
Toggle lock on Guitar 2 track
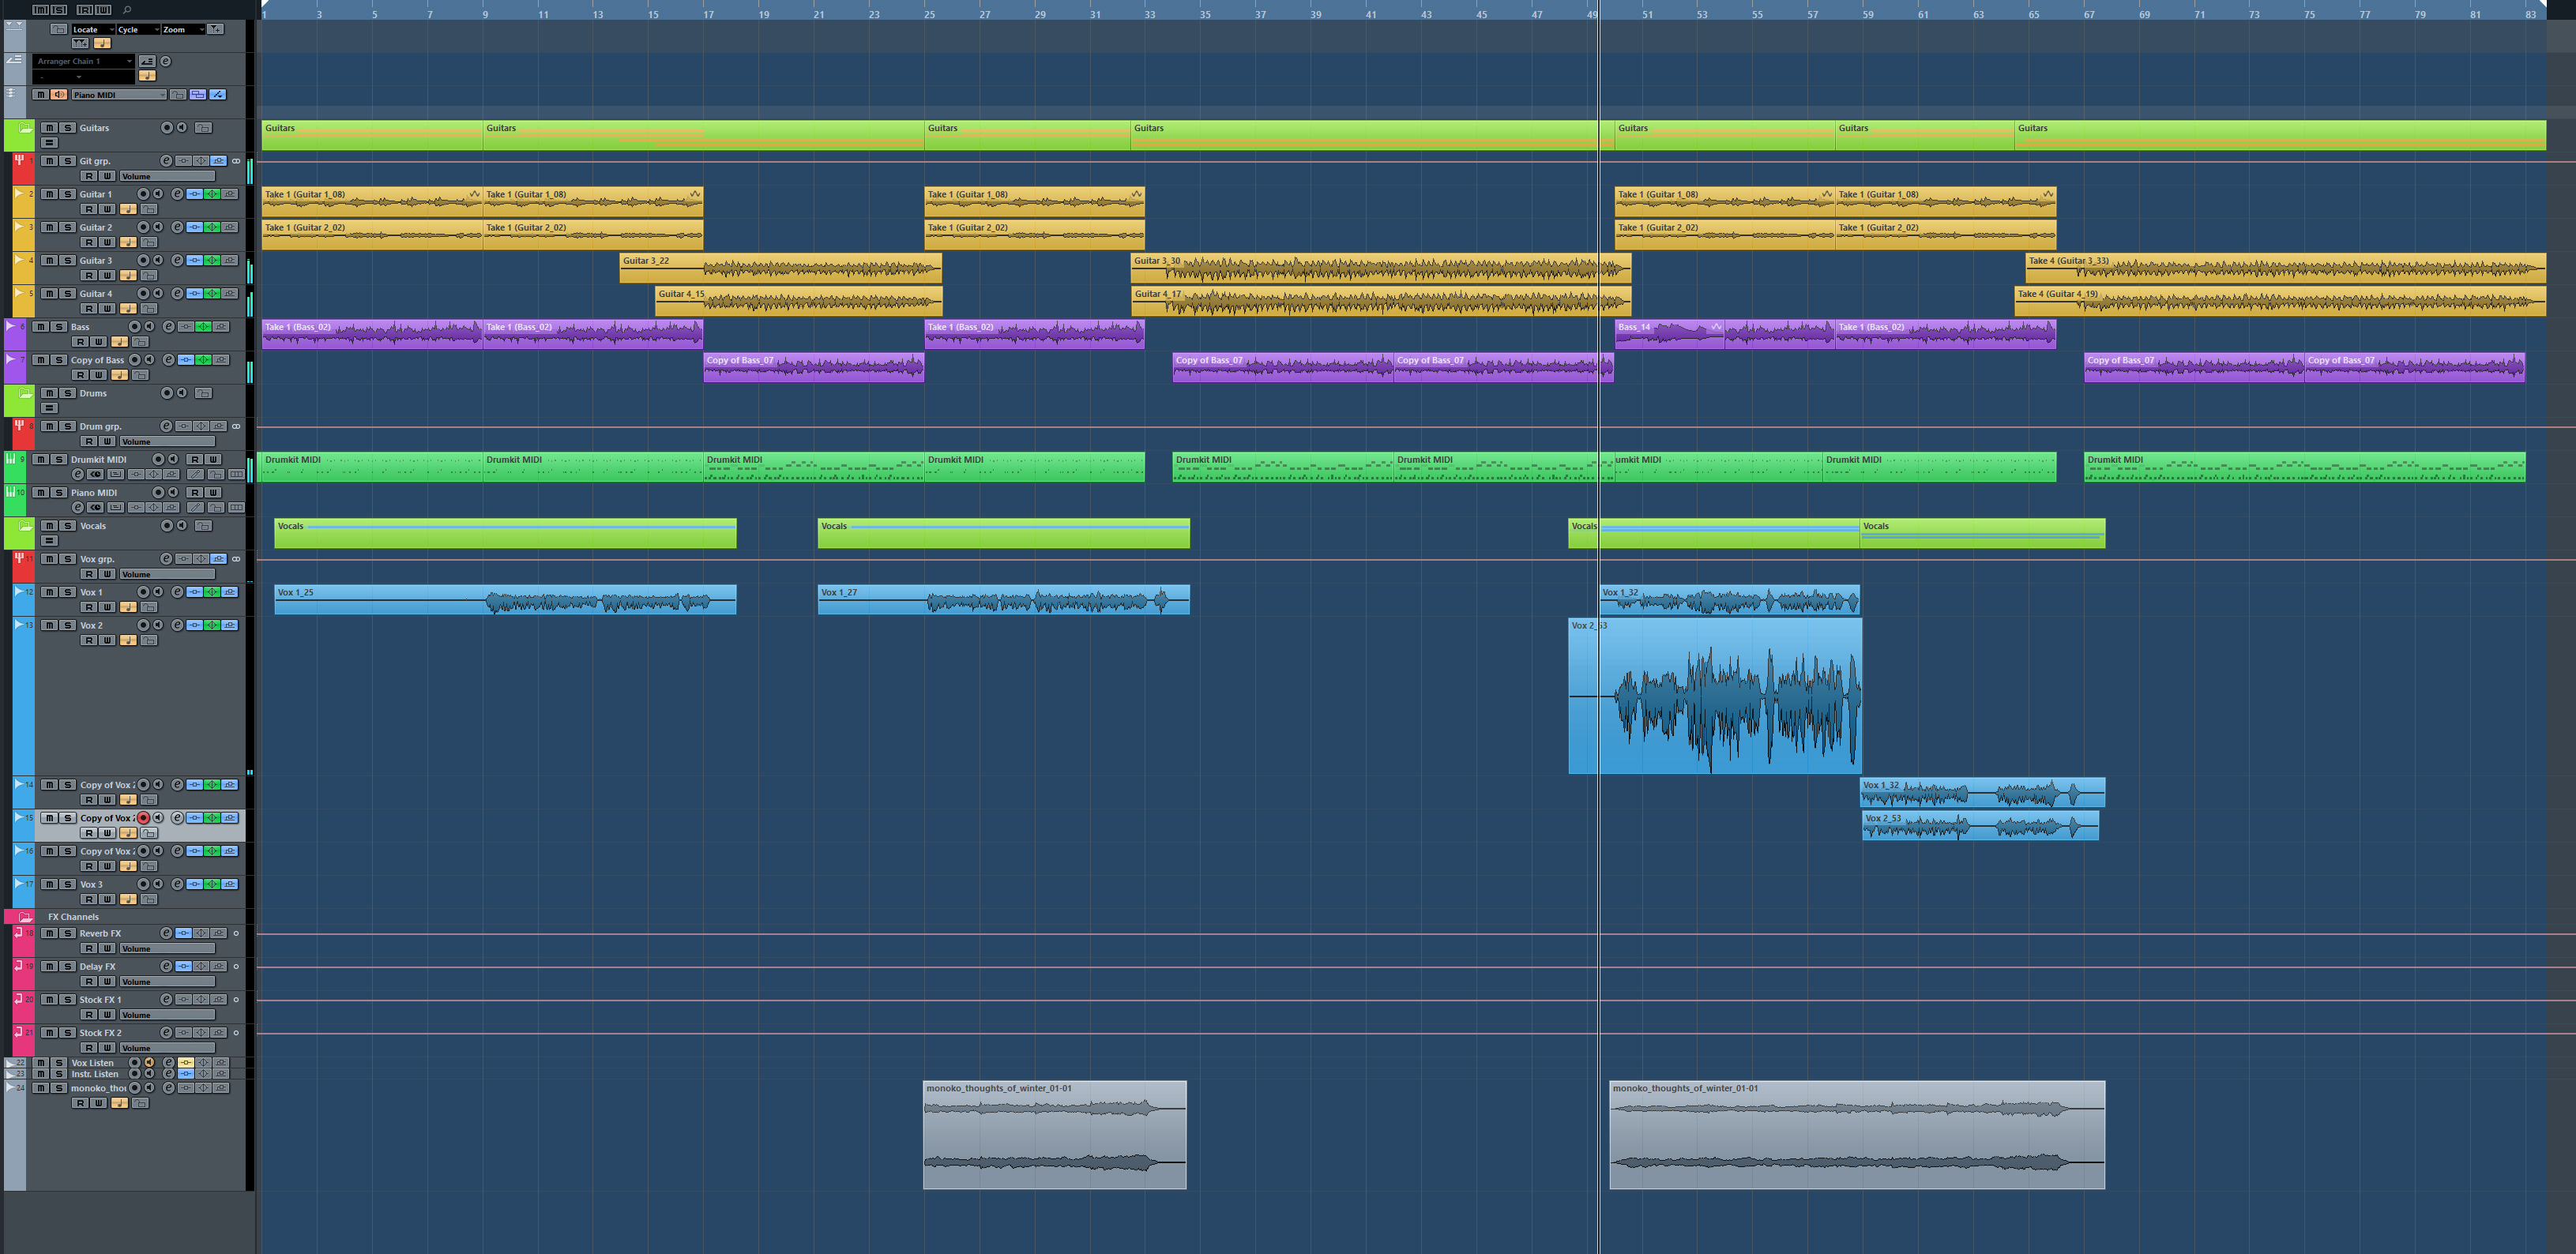149,242
